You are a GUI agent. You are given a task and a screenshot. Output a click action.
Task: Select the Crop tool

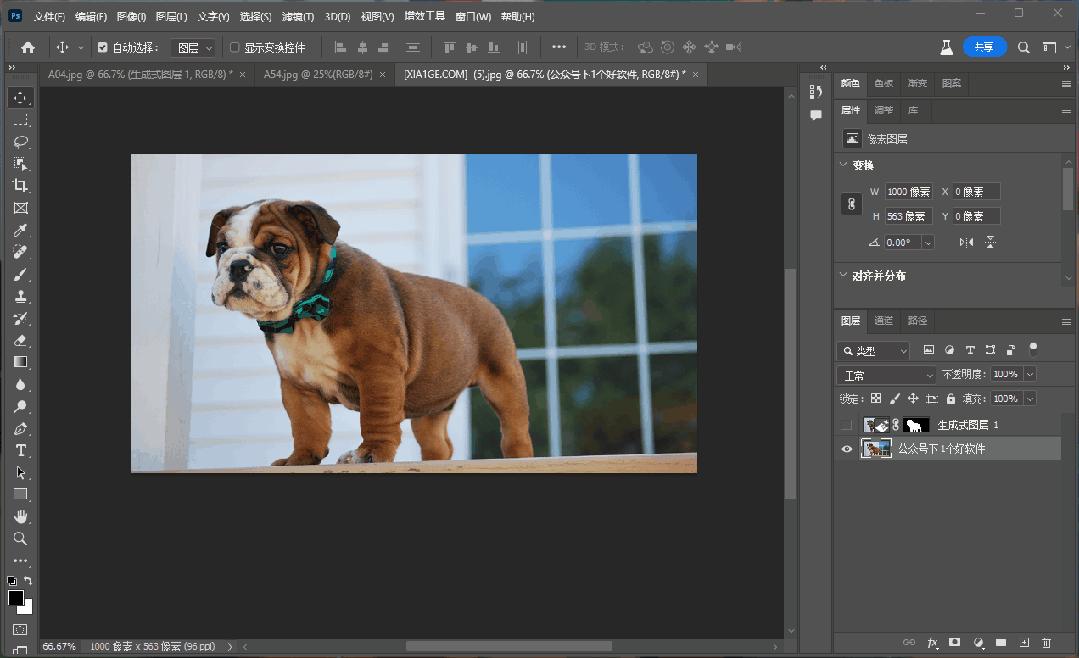pyautogui.click(x=21, y=186)
